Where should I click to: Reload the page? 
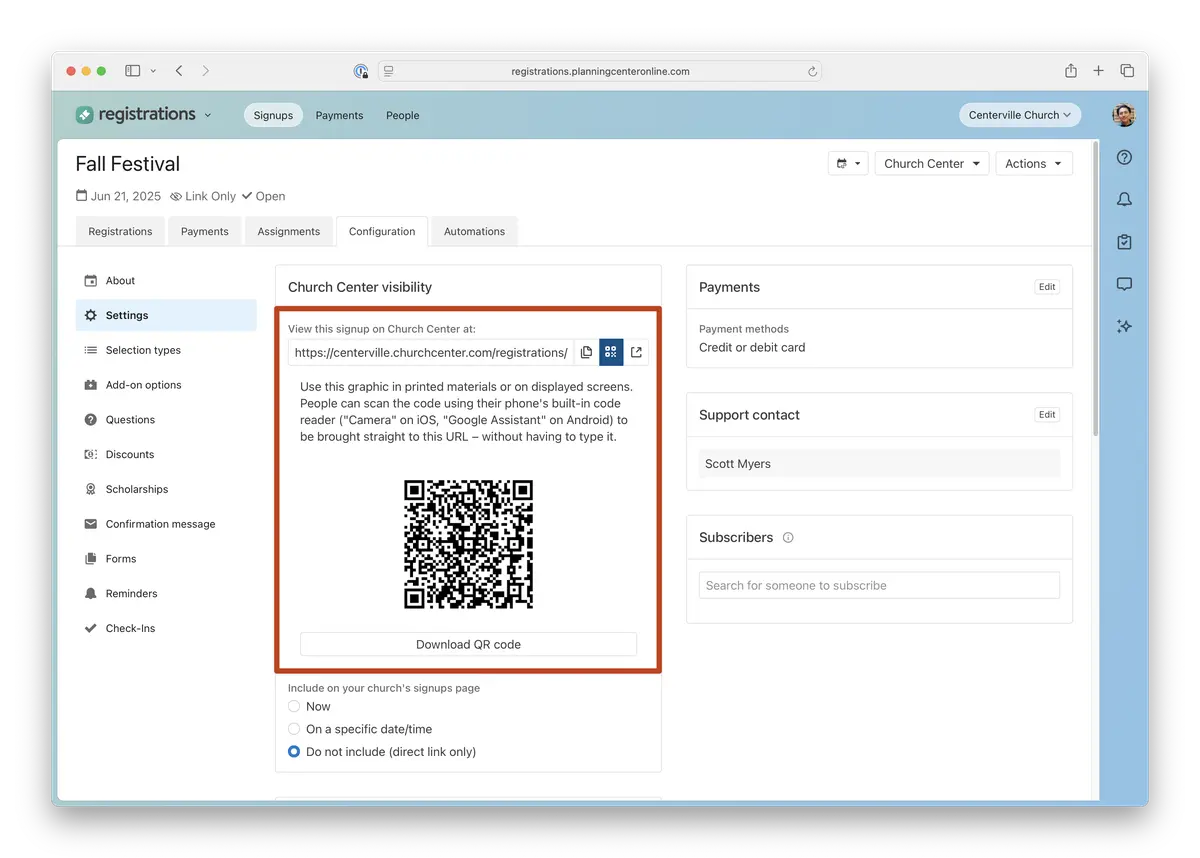click(x=812, y=72)
